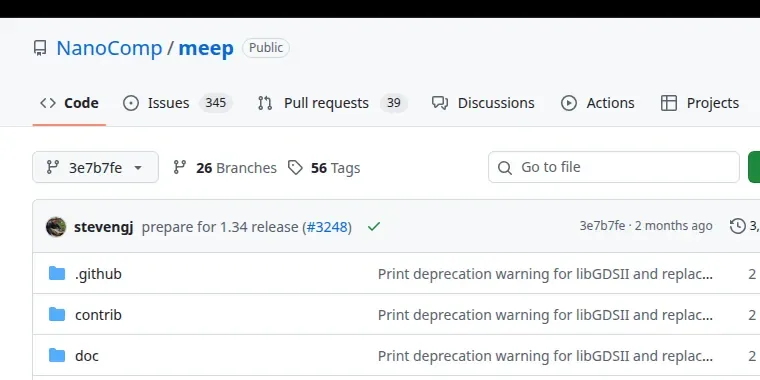Open the meep repository link
Viewport: 760px width, 380px height.
206,48
